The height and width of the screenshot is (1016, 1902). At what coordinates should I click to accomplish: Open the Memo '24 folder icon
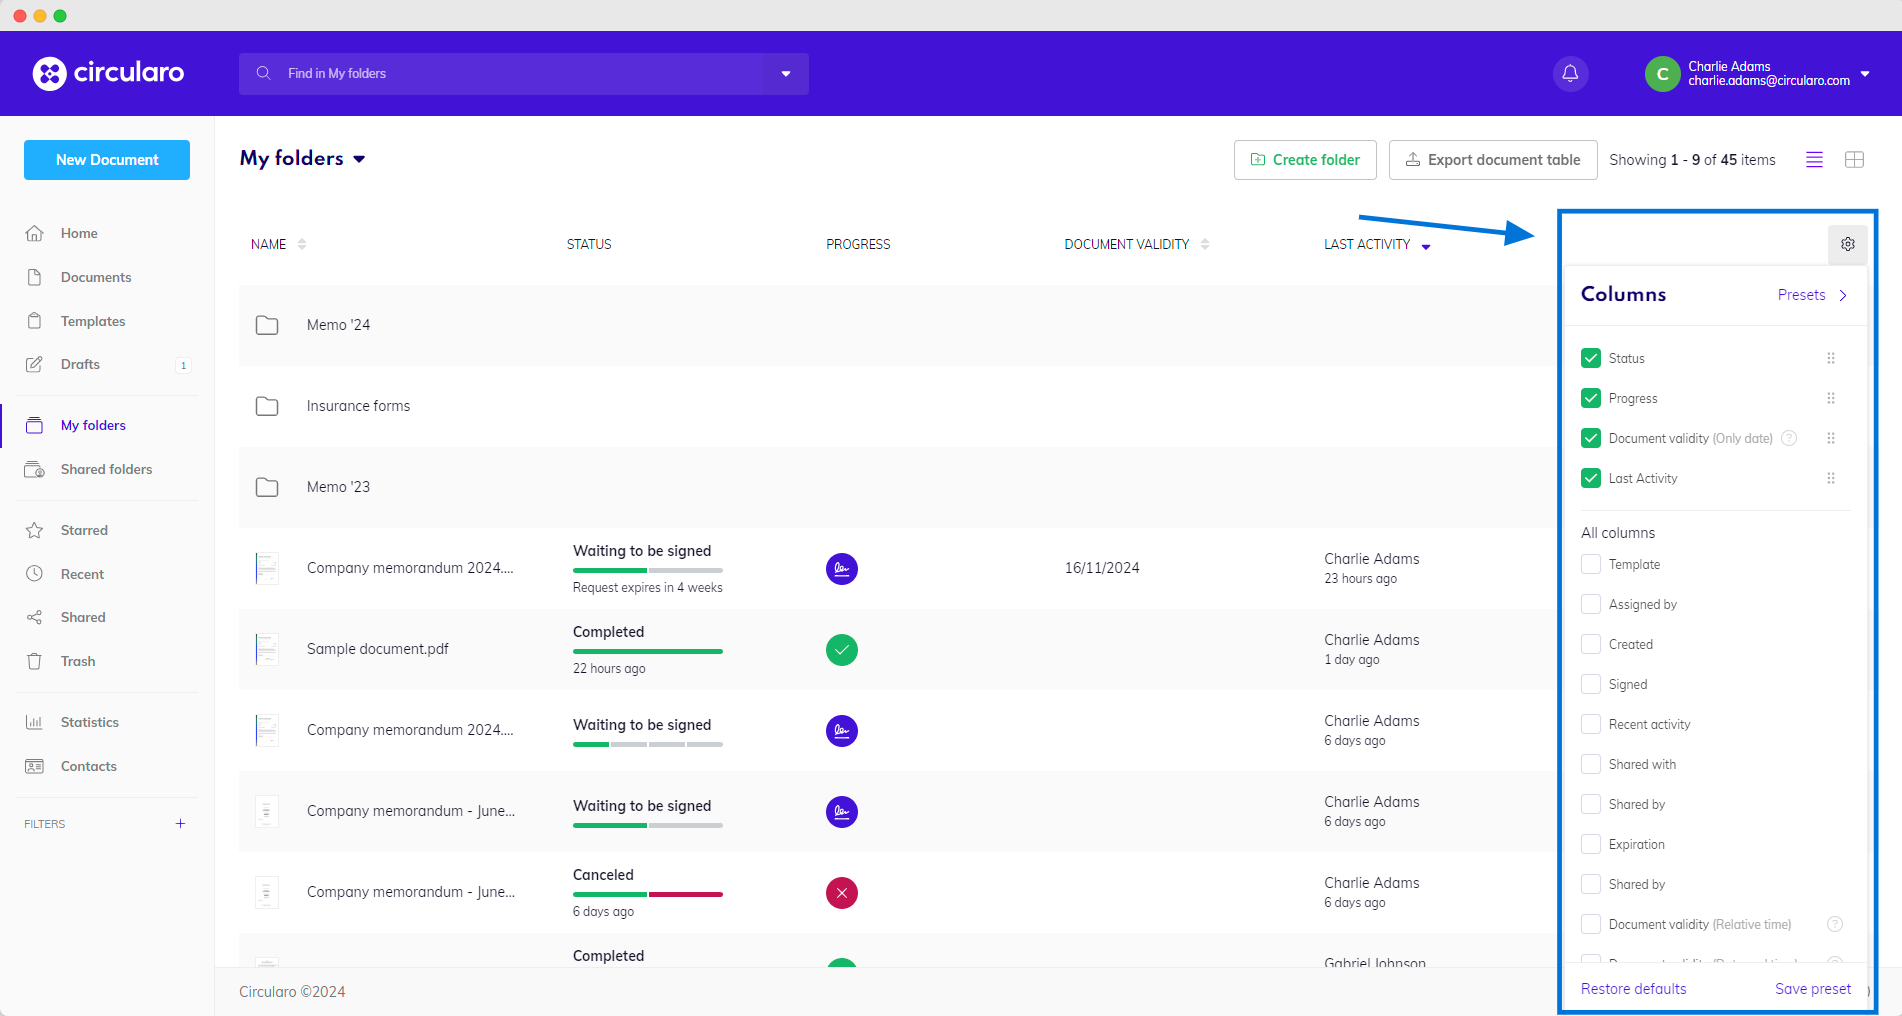(267, 325)
